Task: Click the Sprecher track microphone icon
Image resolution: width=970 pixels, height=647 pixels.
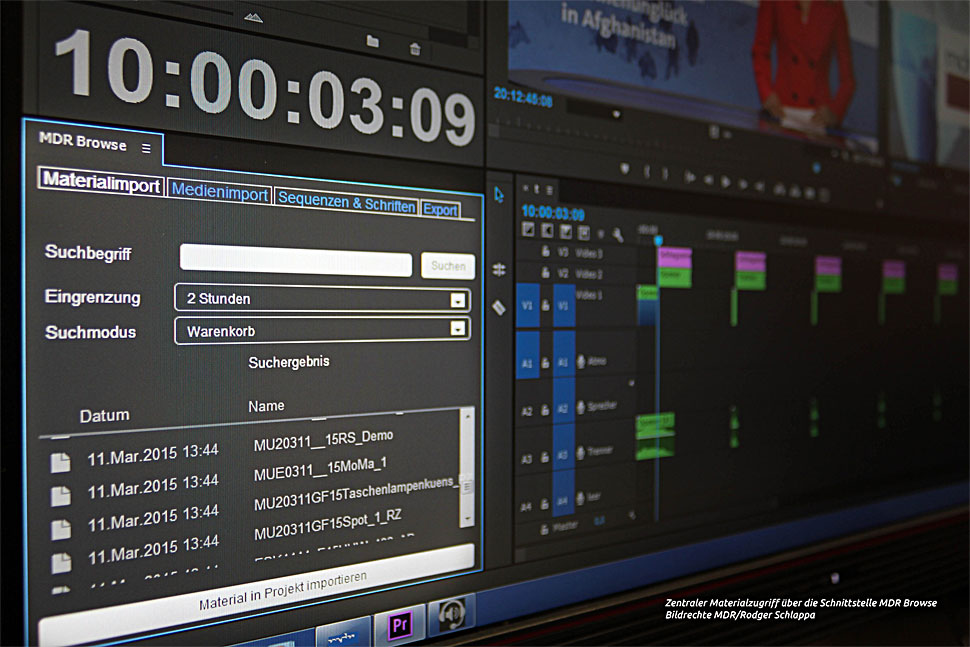Action: click(x=581, y=407)
